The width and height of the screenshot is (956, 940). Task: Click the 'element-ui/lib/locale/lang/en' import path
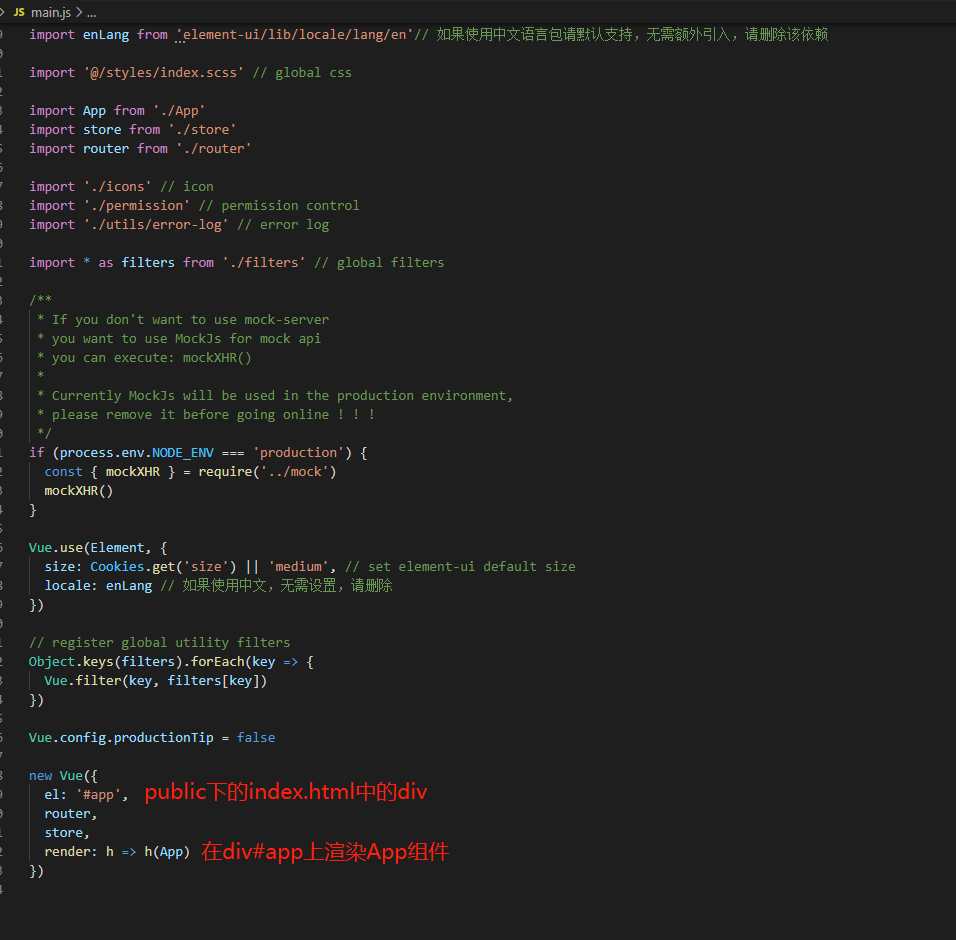[294, 35]
